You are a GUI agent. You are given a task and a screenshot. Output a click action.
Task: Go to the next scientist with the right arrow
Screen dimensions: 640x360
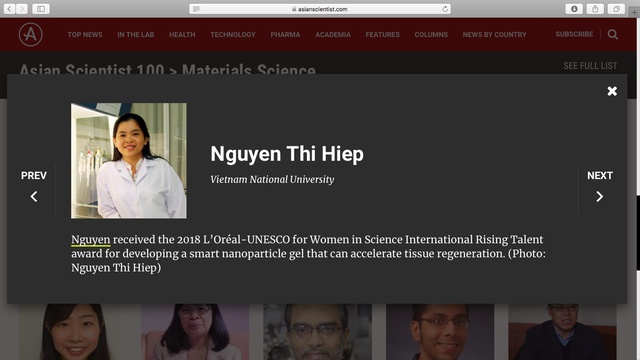click(x=600, y=197)
